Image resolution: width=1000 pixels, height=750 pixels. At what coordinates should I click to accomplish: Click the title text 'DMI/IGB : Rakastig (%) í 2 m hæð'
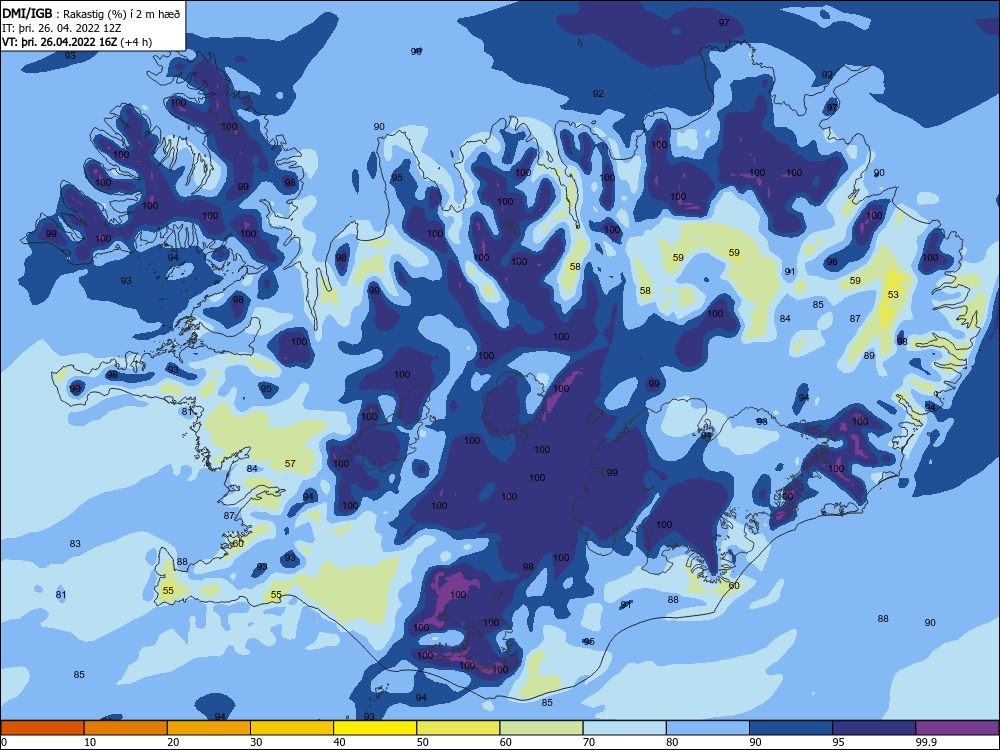click(x=91, y=13)
